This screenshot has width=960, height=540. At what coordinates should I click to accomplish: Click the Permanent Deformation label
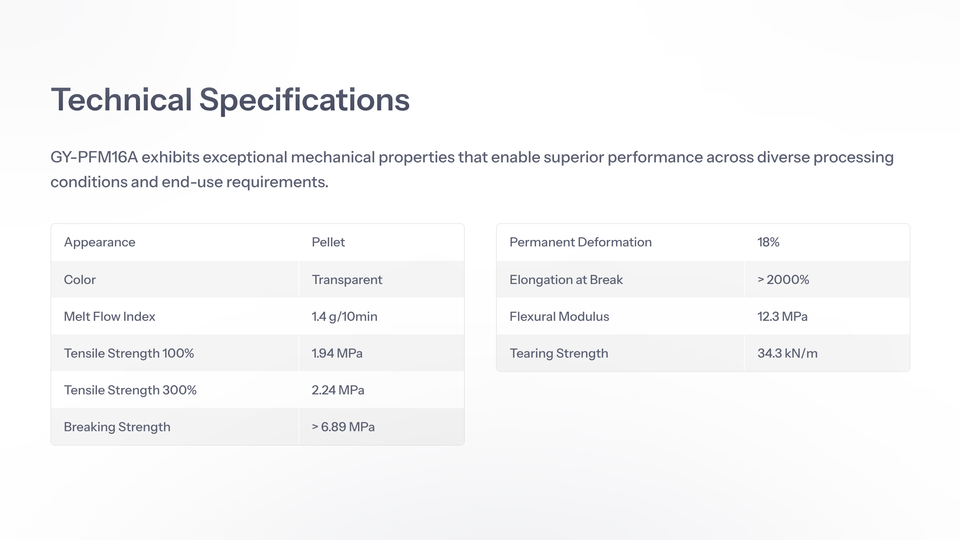[580, 242]
